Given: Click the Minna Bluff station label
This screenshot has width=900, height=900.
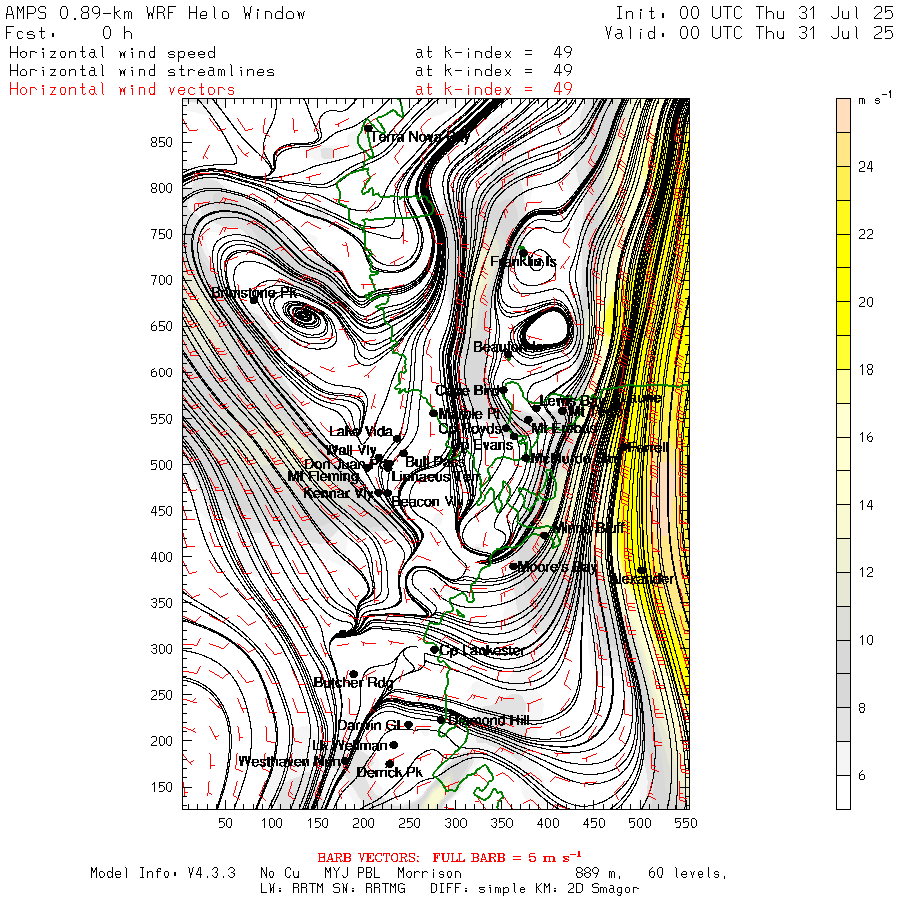Looking at the screenshot, I should (x=588, y=527).
